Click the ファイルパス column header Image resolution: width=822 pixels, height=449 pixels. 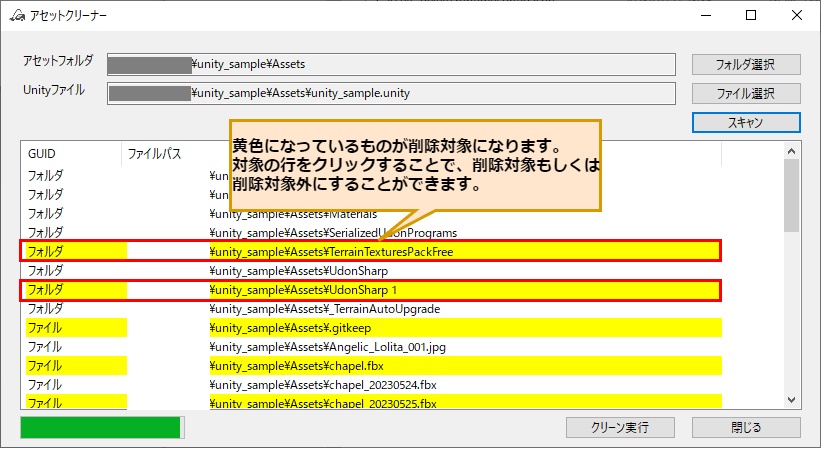421,154
